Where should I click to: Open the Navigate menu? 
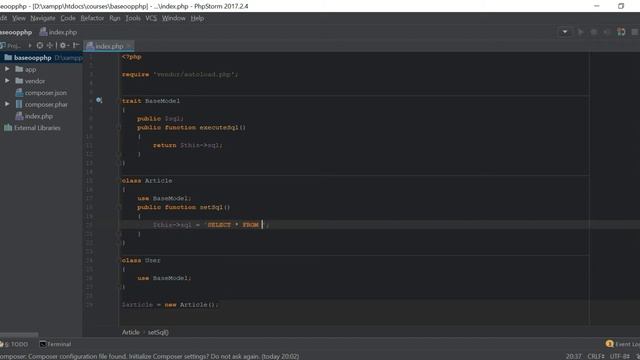pyautogui.click(x=42, y=18)
